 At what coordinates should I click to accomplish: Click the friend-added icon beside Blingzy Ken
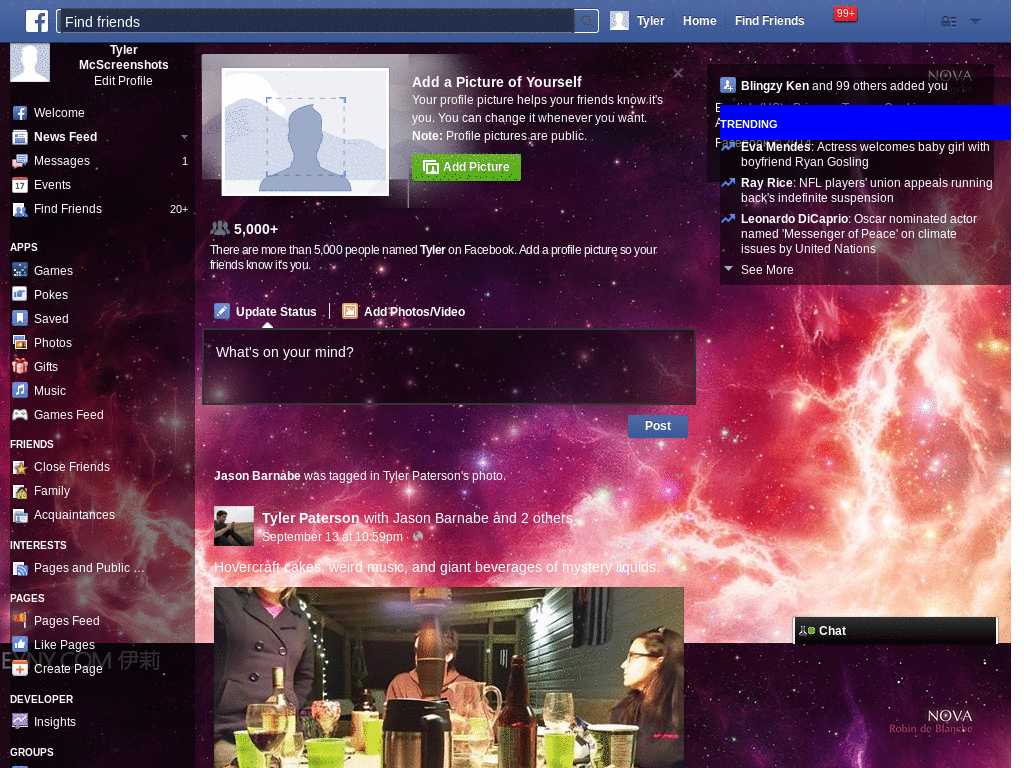click(728, 86)
